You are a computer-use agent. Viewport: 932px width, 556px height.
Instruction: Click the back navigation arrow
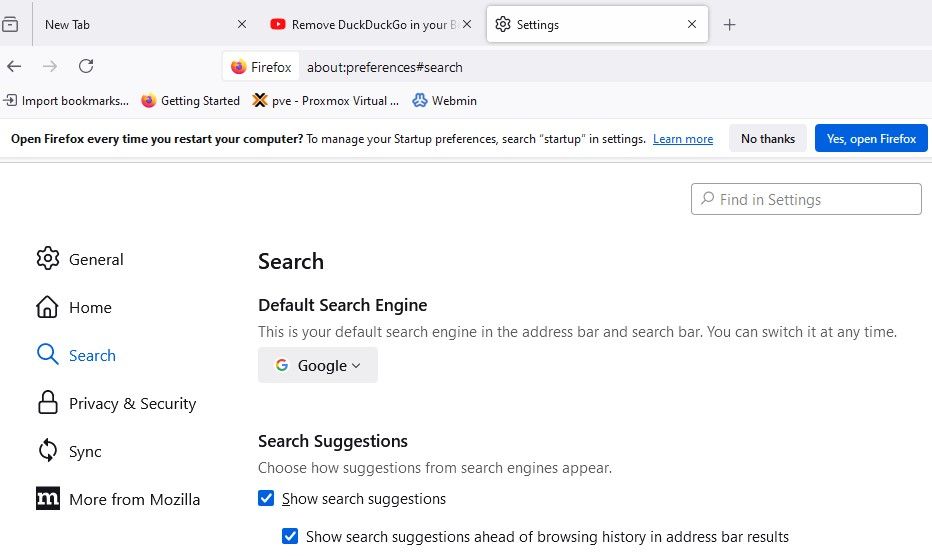14,67
